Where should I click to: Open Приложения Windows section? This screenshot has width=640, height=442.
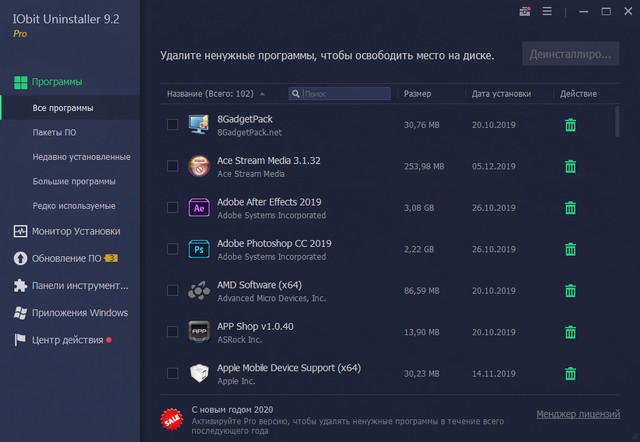click(80, 313)
